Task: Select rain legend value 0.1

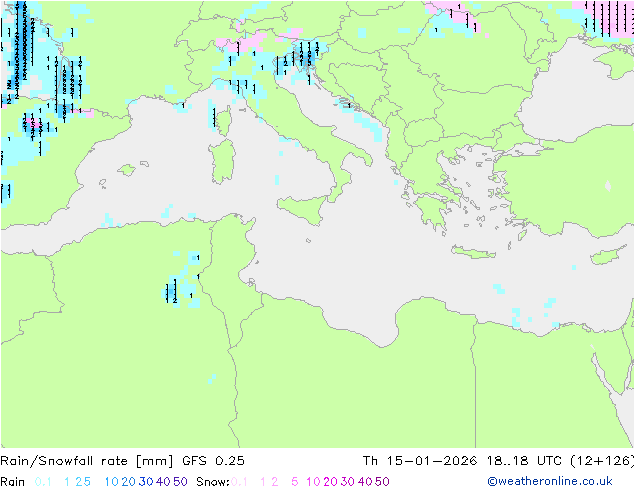Action: (43, 482)
